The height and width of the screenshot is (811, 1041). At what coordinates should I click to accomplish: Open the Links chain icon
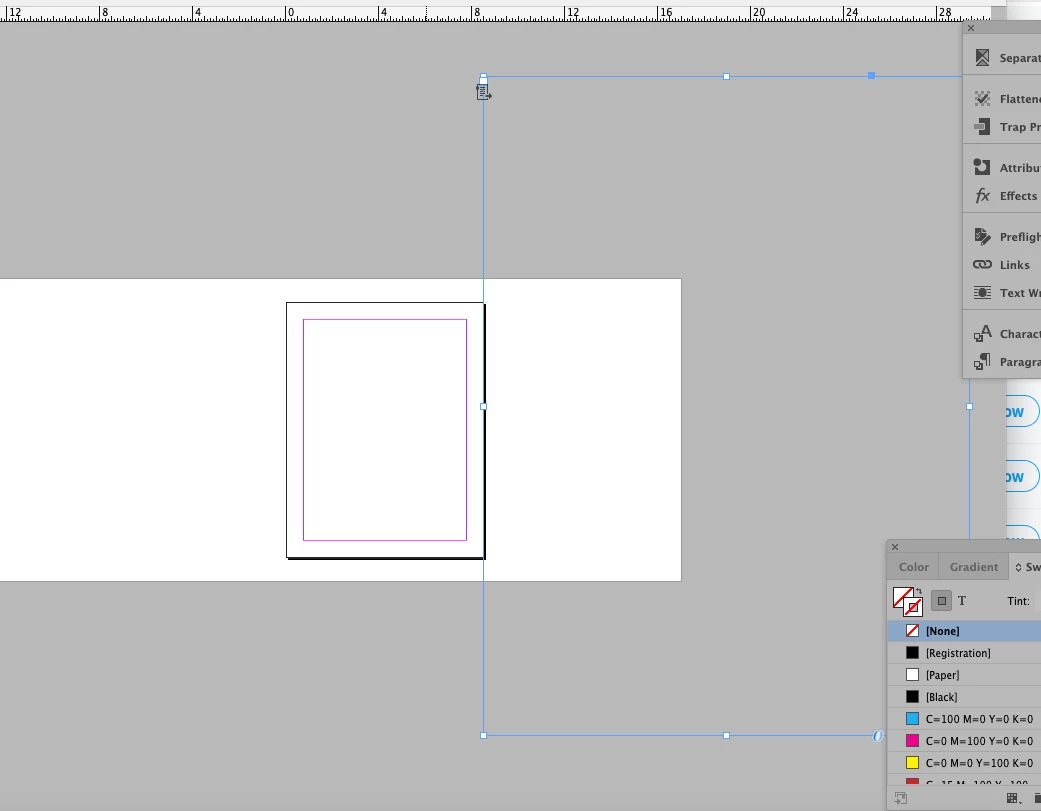(x=982, y=264)
